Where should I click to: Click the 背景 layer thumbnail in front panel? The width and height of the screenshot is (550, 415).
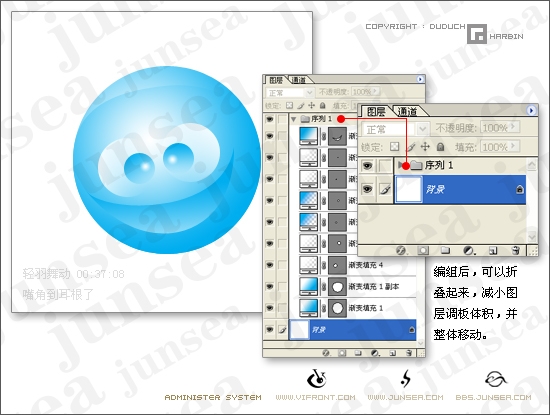(x=409, y=189)
